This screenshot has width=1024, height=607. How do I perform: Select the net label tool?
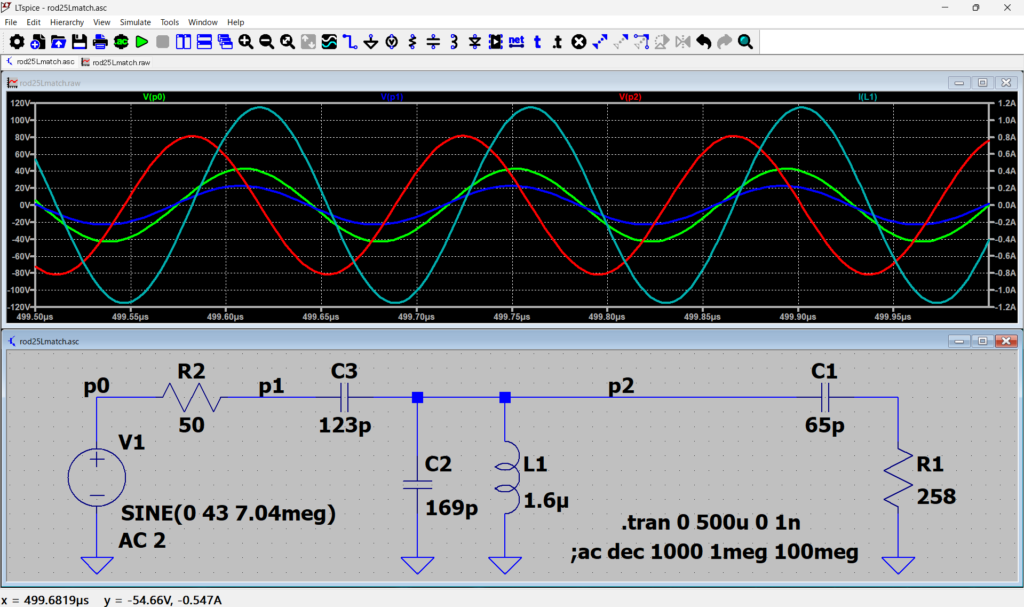pyautogui.click(x=516, y=42)
